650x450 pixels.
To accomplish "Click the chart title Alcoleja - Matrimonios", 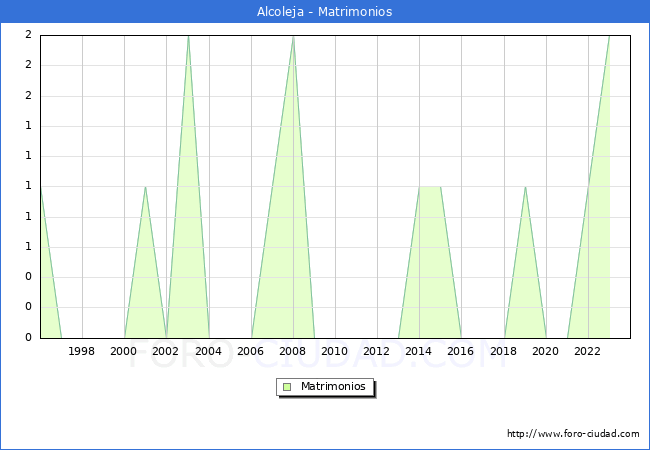I will 325,12.
